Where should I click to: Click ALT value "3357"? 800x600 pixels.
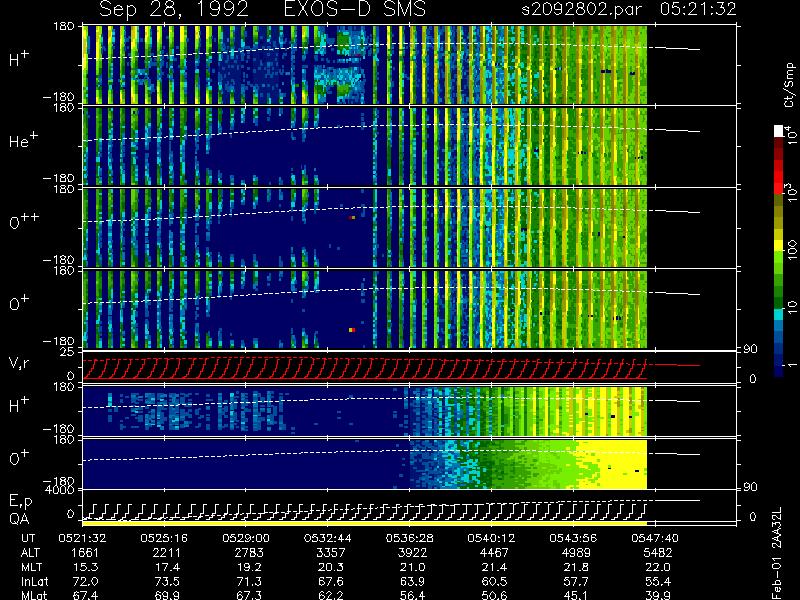(x=331, y=553)
